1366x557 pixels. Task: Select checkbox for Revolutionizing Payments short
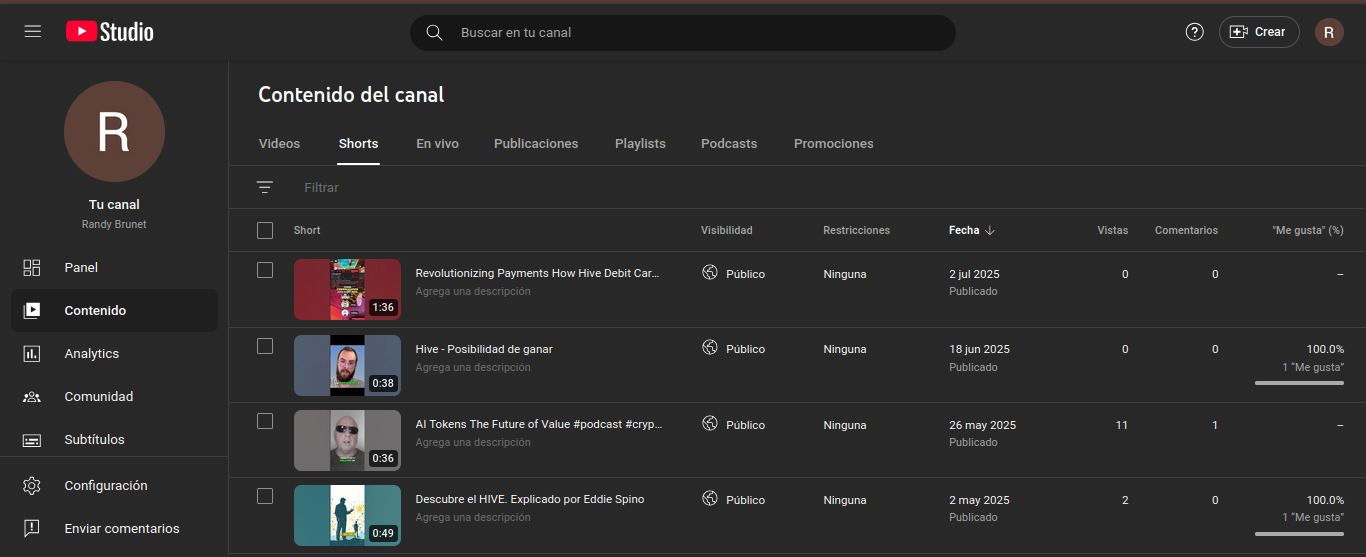(265, 270)
